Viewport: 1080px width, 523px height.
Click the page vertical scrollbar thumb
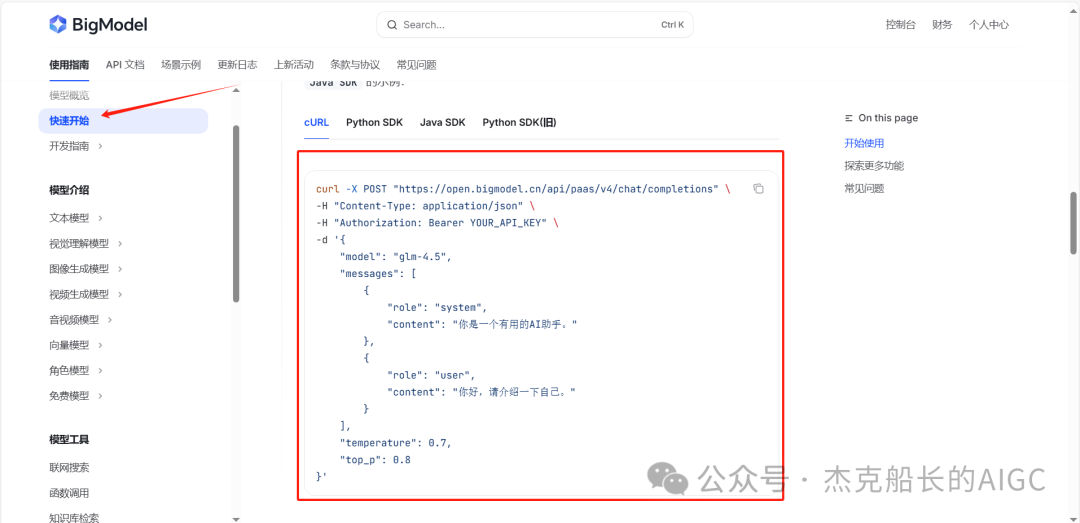pos(1074,223)
